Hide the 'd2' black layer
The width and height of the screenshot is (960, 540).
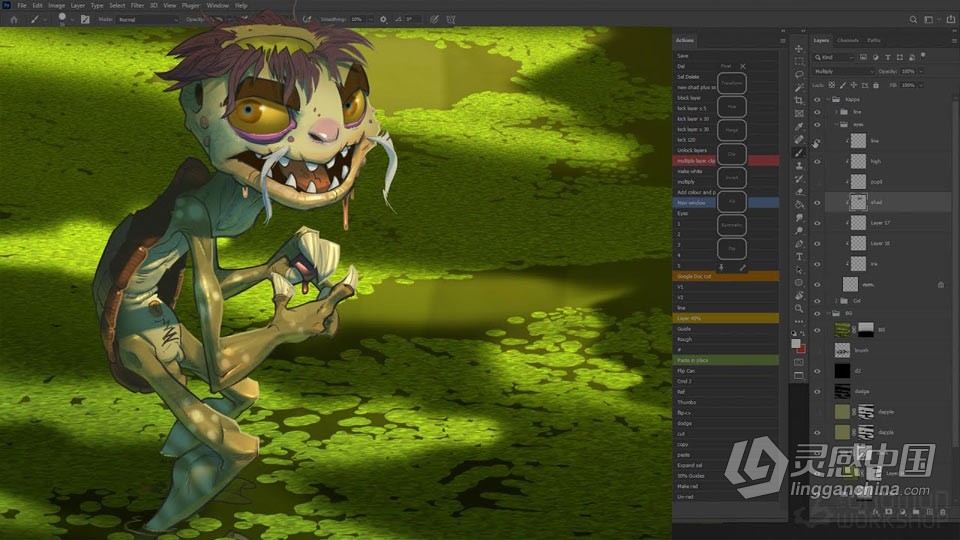click(817, 371)
